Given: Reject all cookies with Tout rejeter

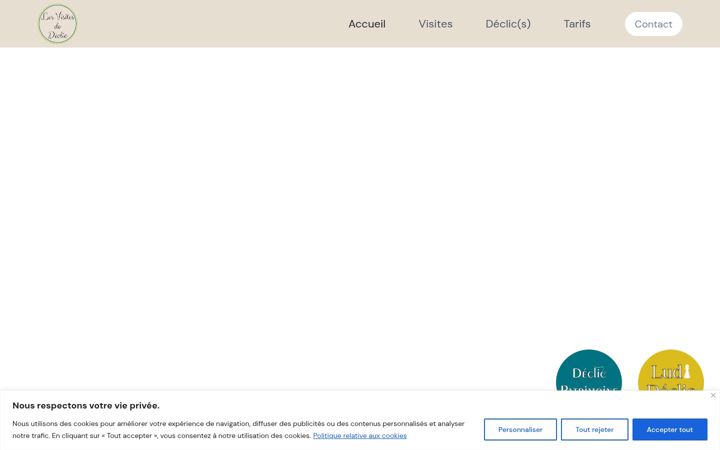Looking at the screenshot, I should click(594, 429).
